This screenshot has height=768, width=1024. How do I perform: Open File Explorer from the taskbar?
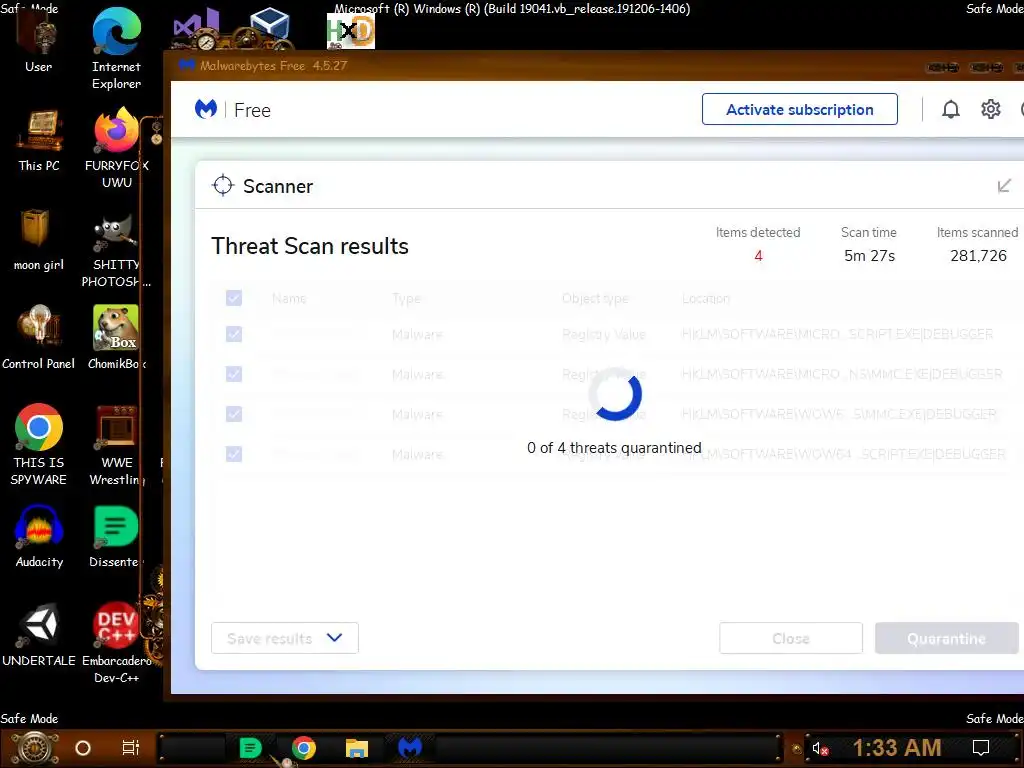[357, 748]
